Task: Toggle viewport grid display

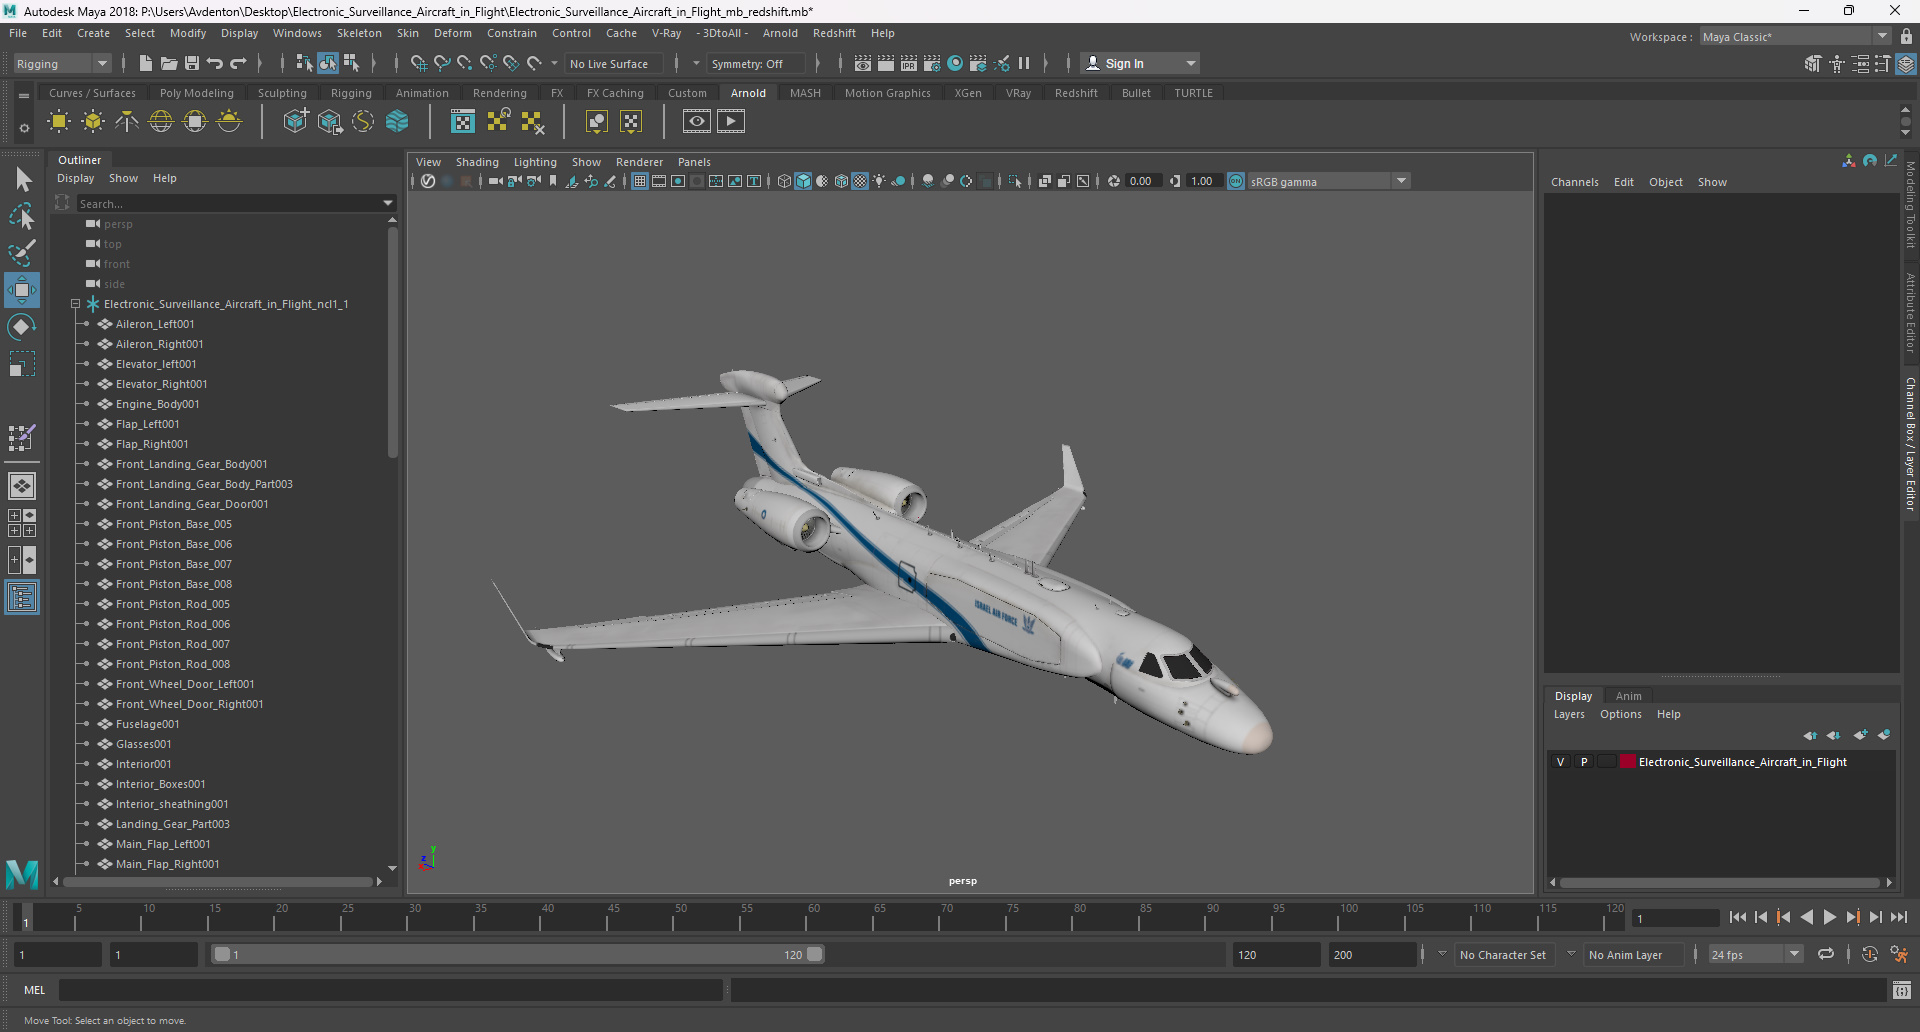Action: point(640,181)
